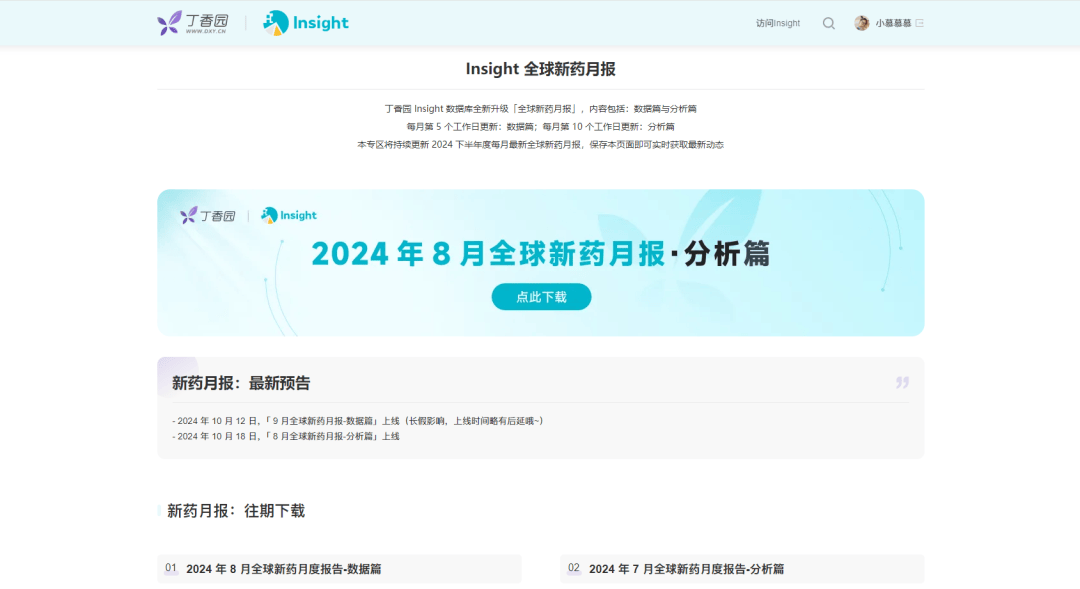Click the list icon beside username 小慕慕慕
1080x589 pixels.
click(x=921, y=23)
